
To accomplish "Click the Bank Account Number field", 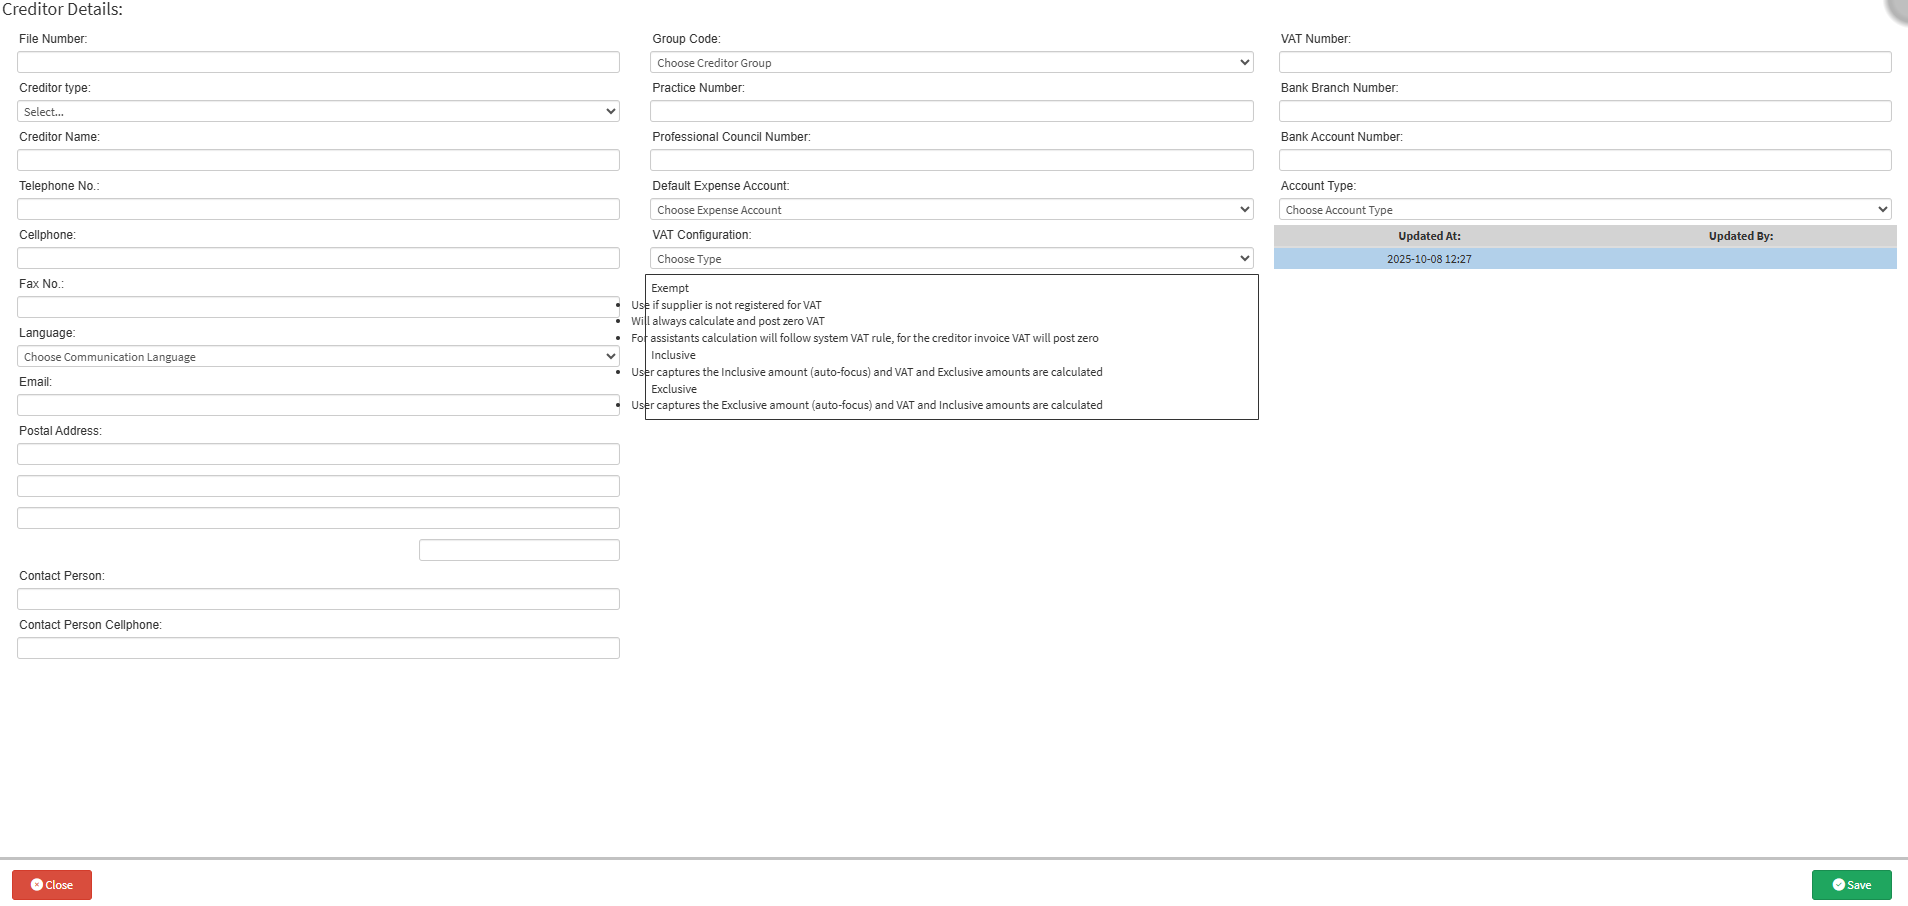I will (x=1584, y=160).
